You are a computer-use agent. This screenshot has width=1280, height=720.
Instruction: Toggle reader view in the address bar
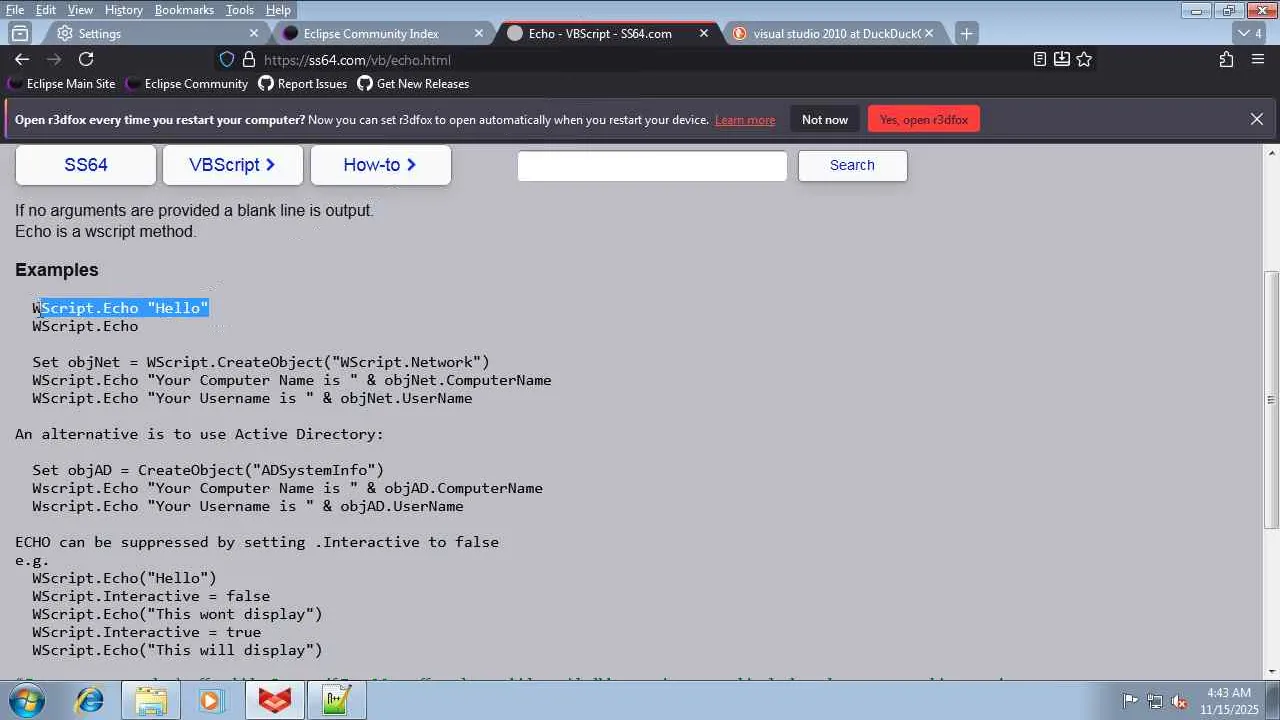coord(1040,59)
